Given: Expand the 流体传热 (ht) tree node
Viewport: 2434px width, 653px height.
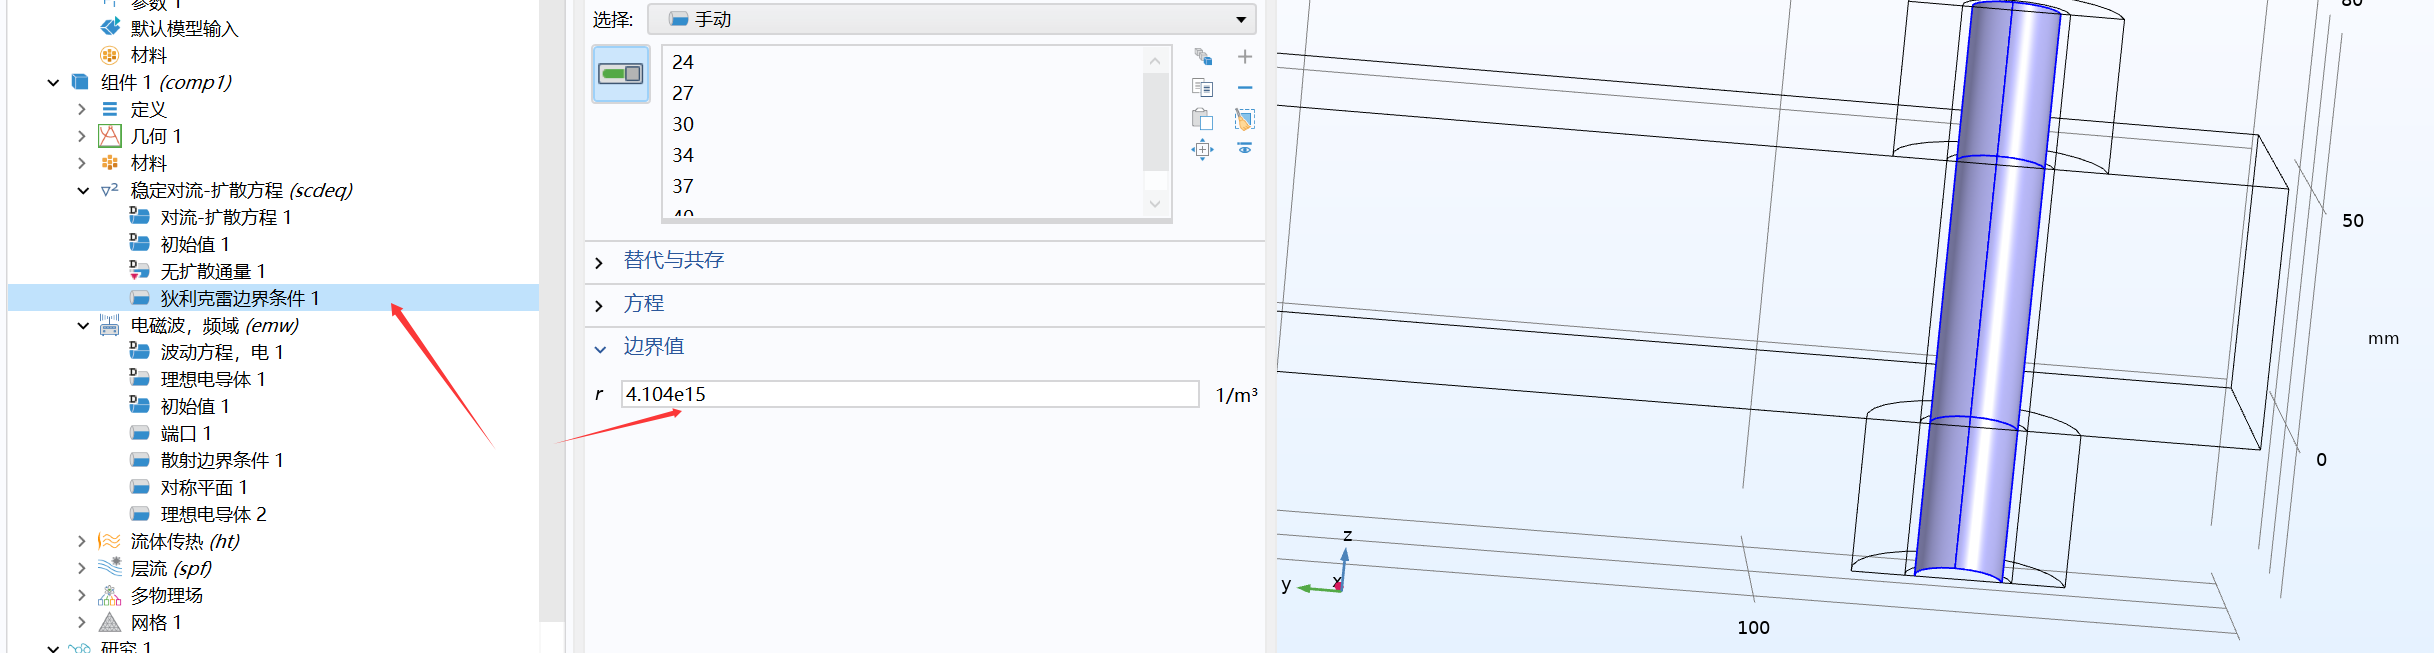Looking at the screenshot, I should coord(82,541).
